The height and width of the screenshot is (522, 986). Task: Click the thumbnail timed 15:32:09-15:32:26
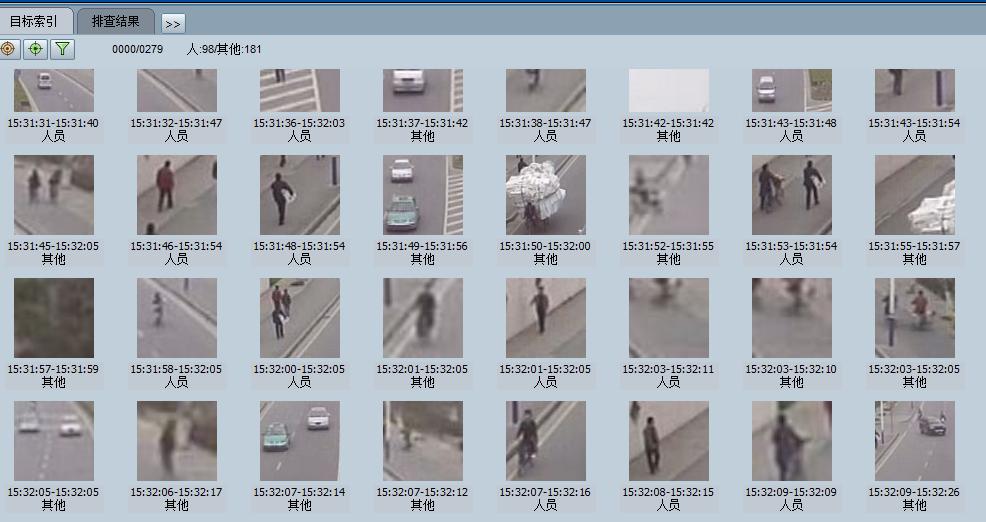[x=914, y=441]
